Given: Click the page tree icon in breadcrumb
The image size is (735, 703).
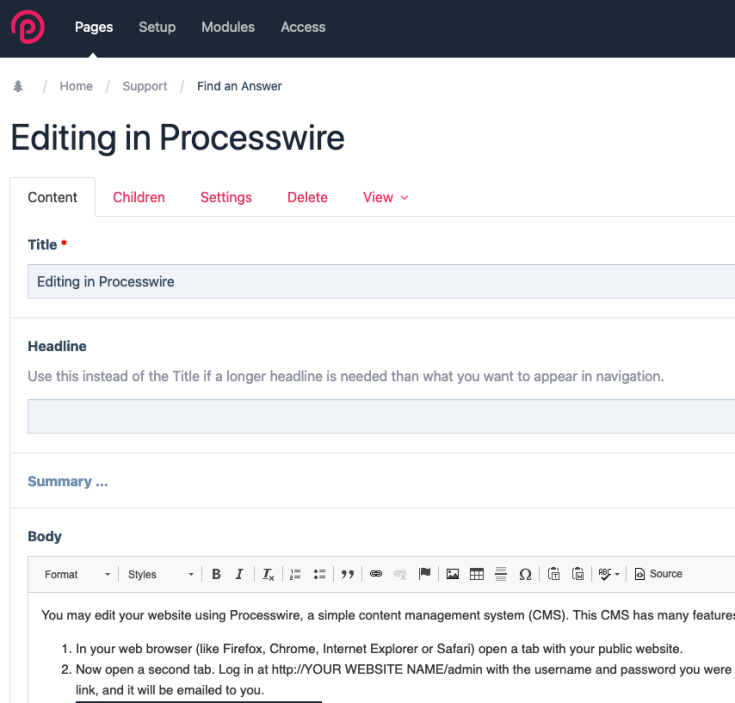Looking at the screenshot, I should click(x=18, y=86).
